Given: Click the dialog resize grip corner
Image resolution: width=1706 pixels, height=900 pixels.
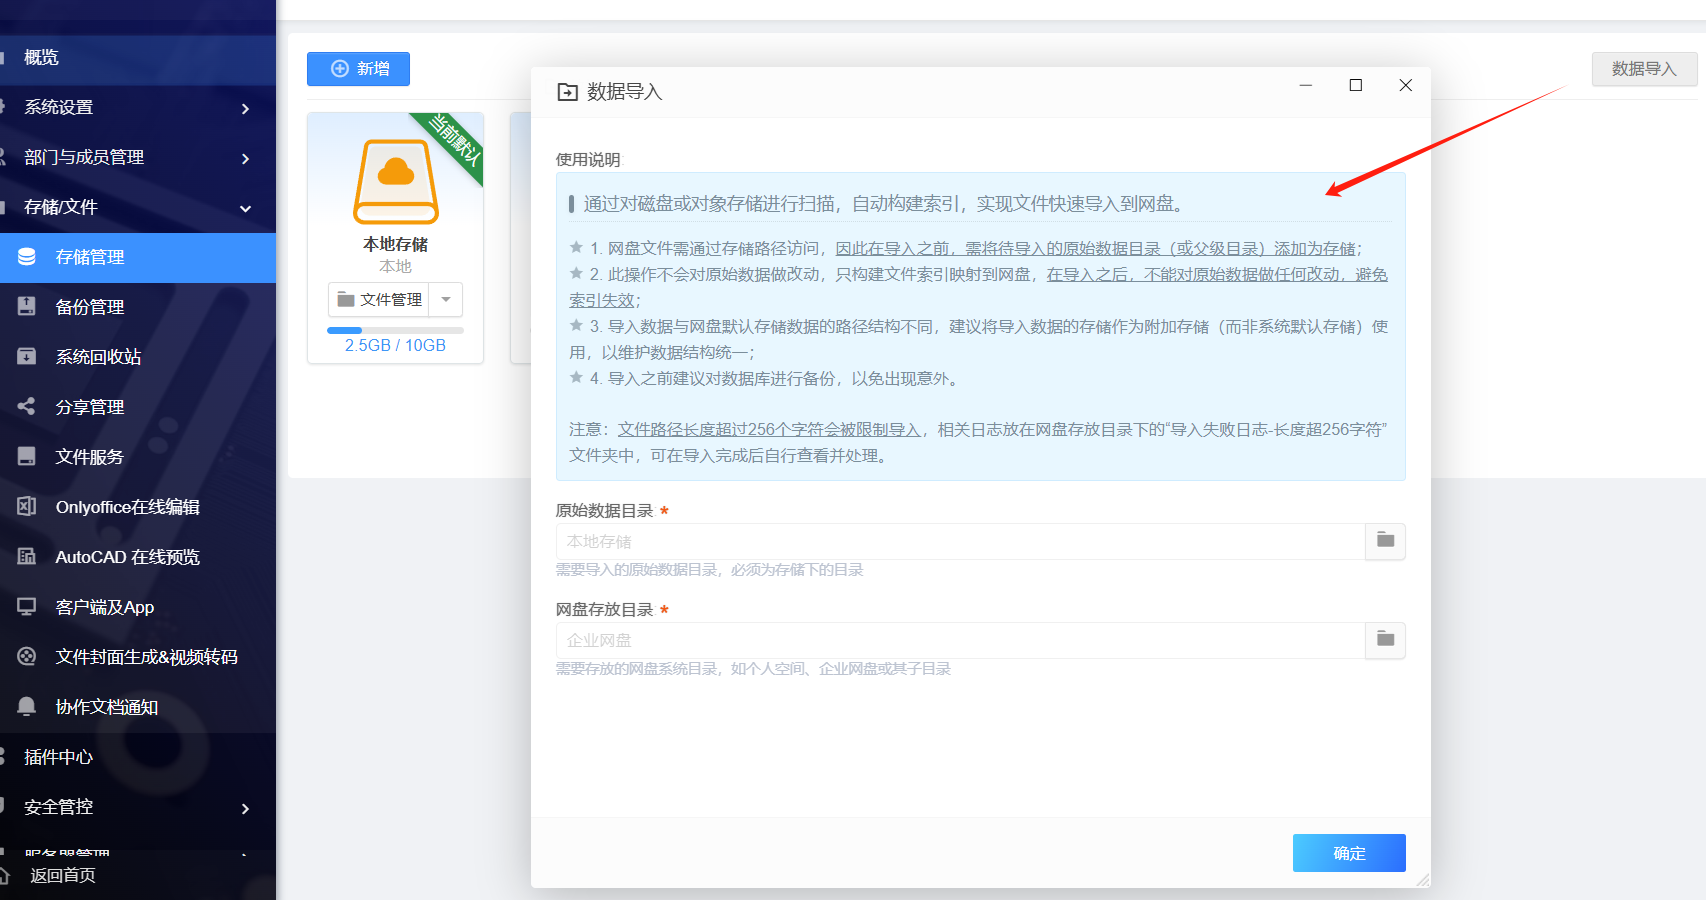Looking at the screenshot, I should 1423,880.
